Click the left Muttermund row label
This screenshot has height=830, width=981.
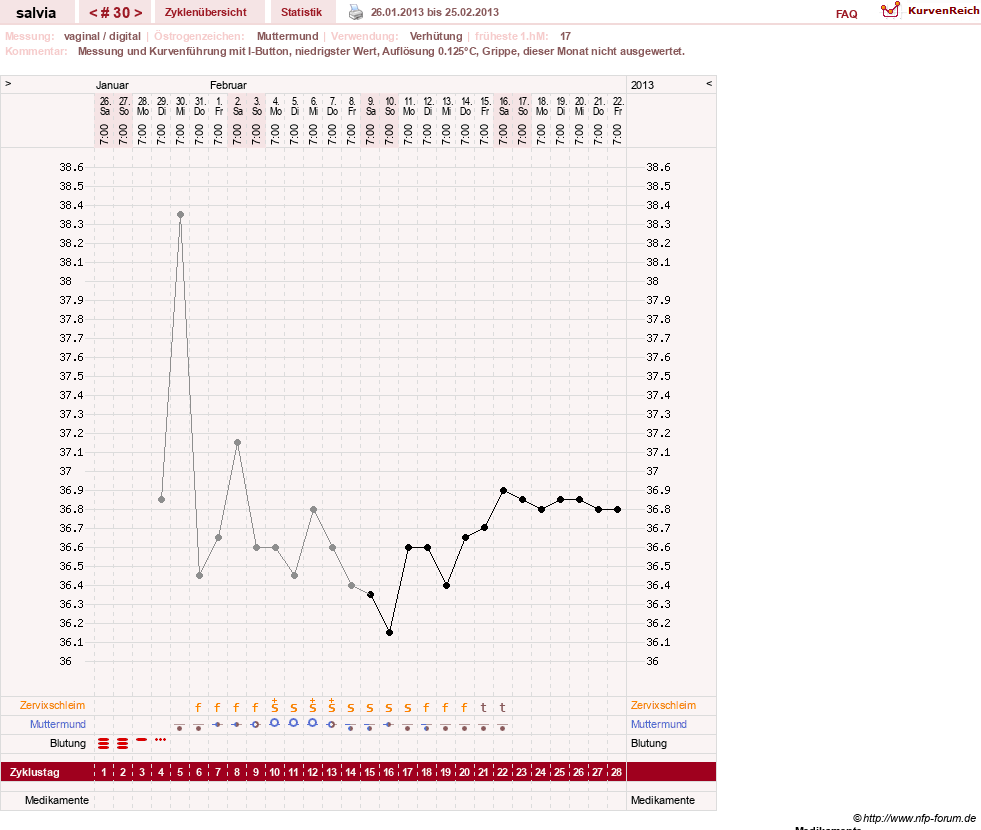pos(58,724)
